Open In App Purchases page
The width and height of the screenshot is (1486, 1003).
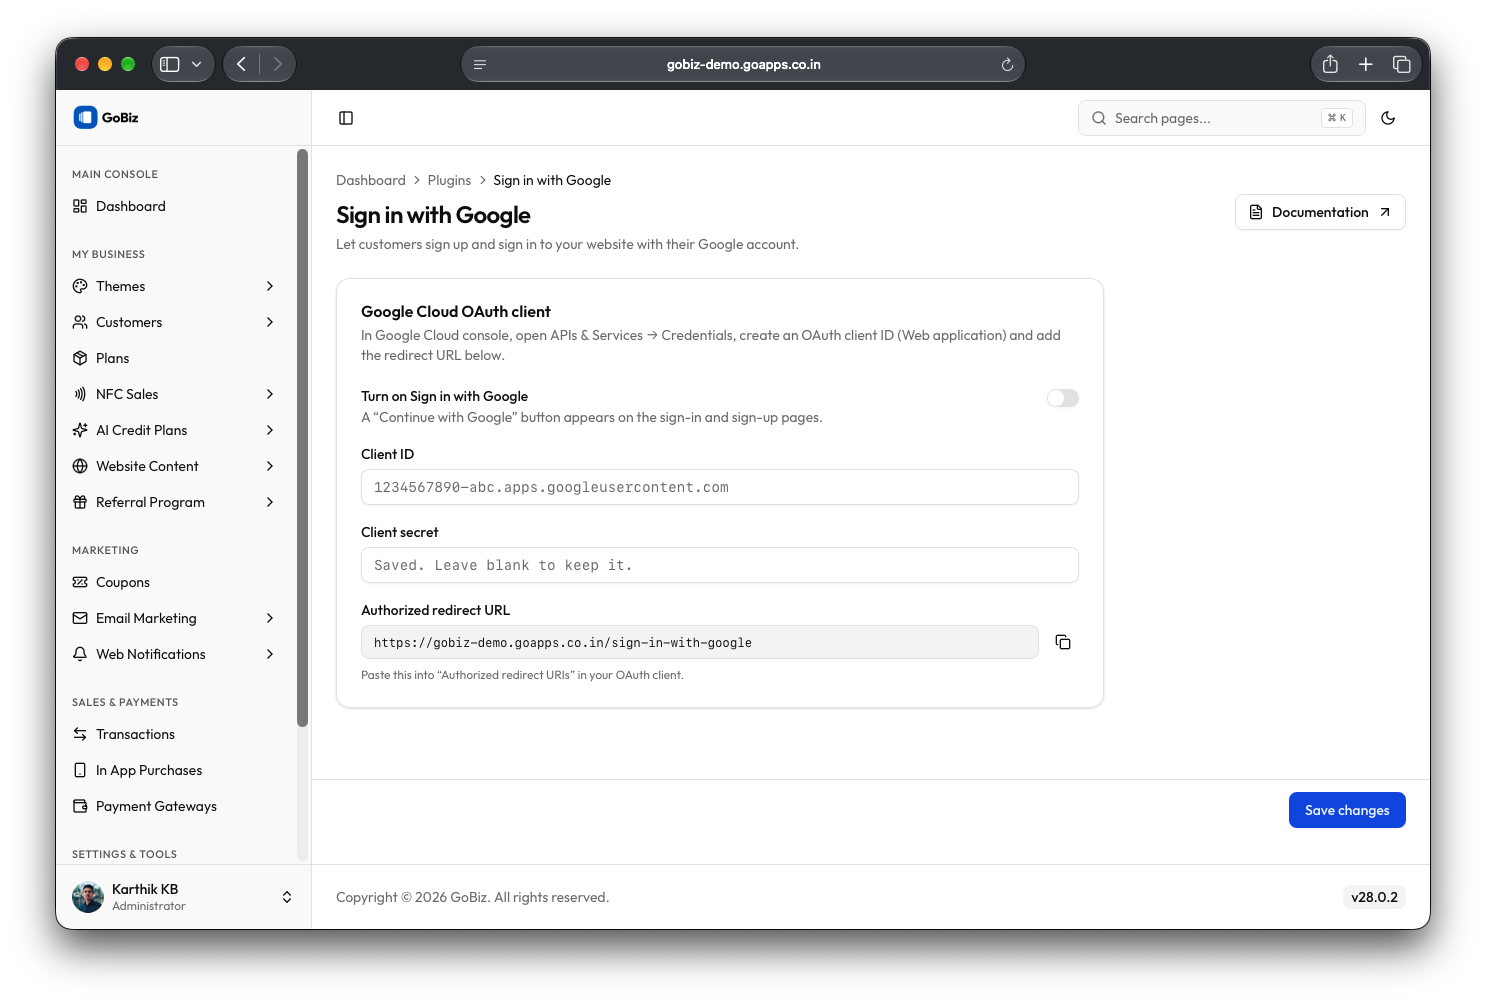[174, 770]
